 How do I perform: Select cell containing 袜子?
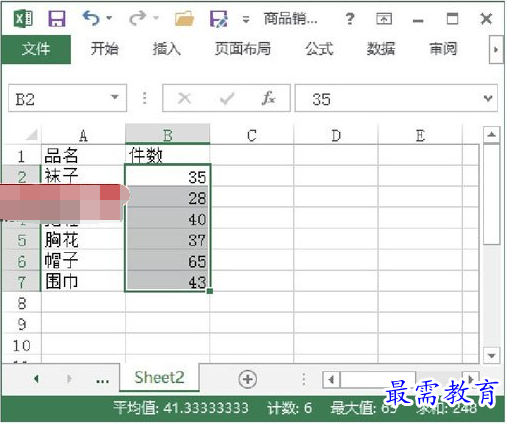pyautogui.click(x=83, y=175)
